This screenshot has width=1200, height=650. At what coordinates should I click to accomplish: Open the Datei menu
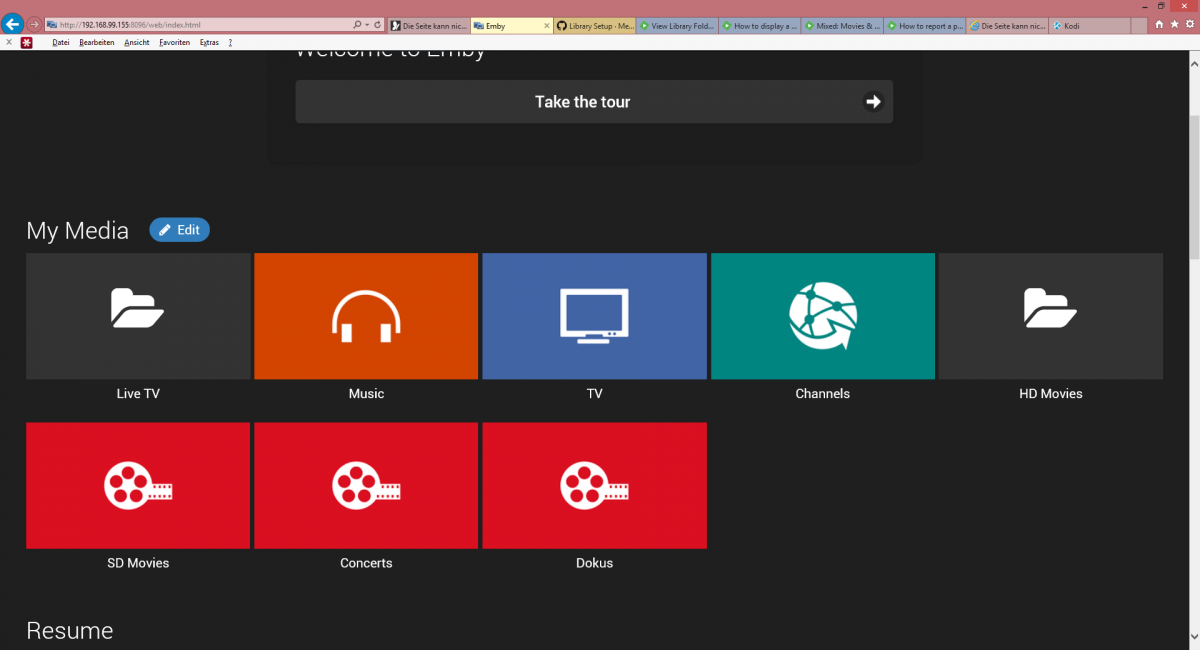(61, 43)
